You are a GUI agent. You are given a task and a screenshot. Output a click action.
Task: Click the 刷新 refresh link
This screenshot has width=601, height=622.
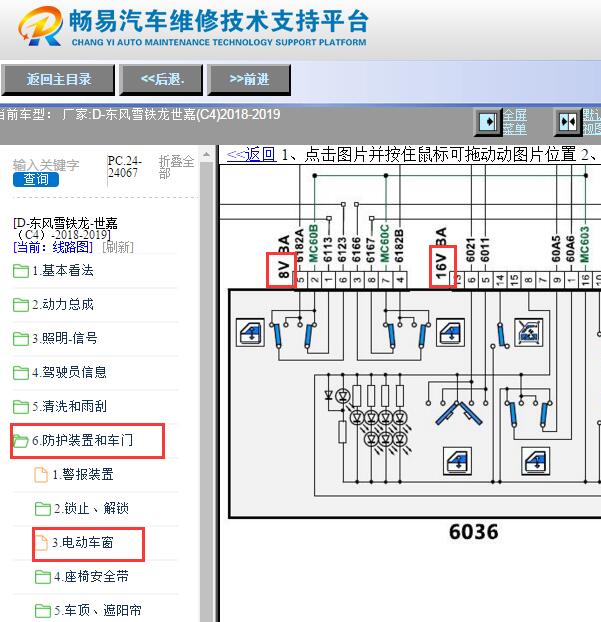[x=118, y=248]
